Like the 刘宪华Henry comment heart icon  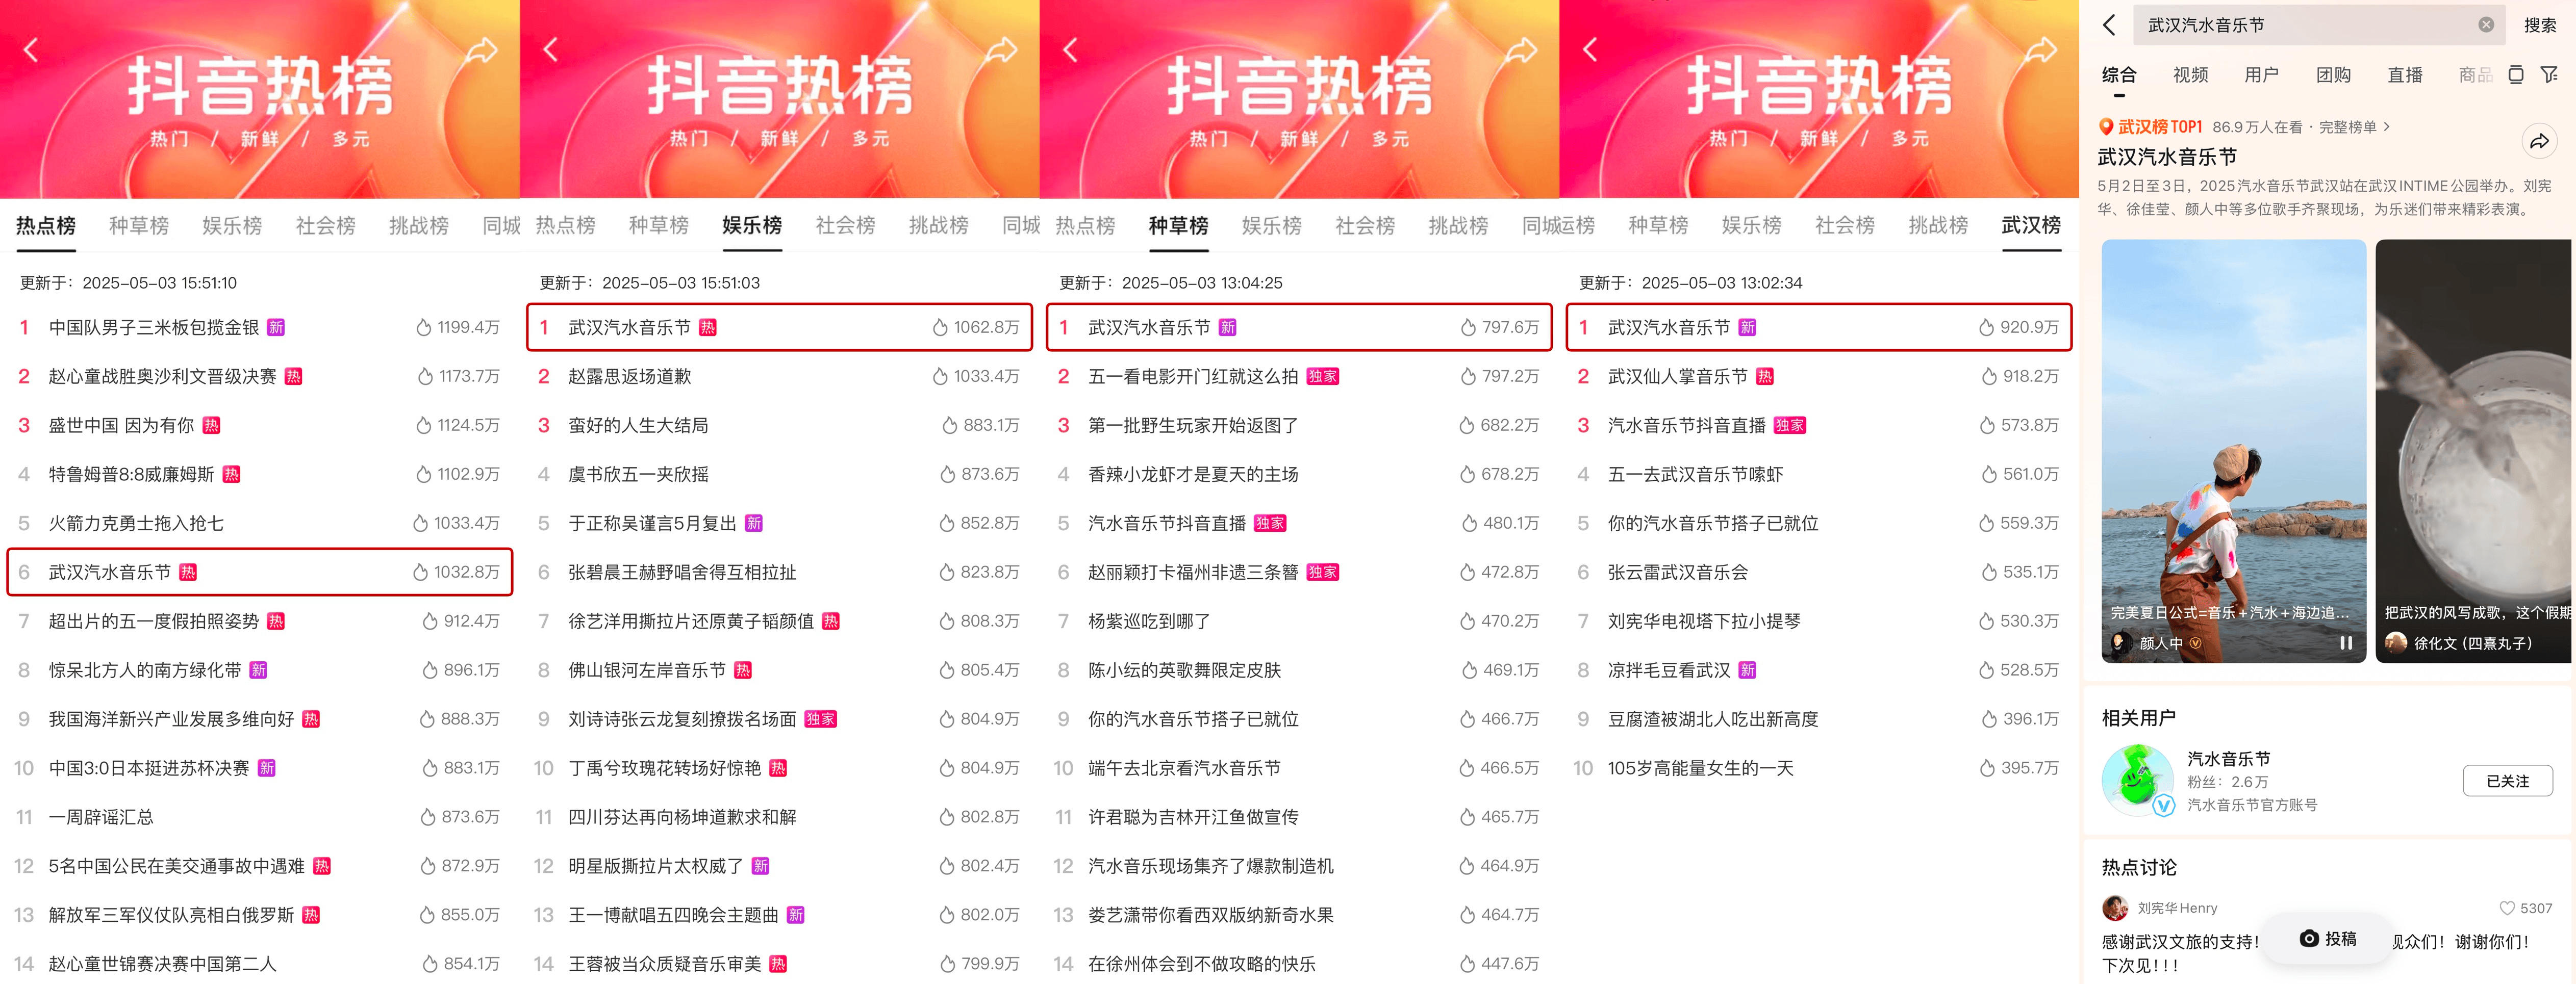[2507, 908]
